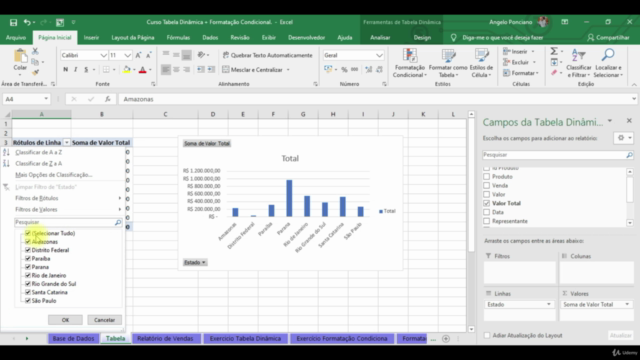This screenshot has width=640, height=360.
Task: Pick the red font color button
Action: [x=142, y=70]
